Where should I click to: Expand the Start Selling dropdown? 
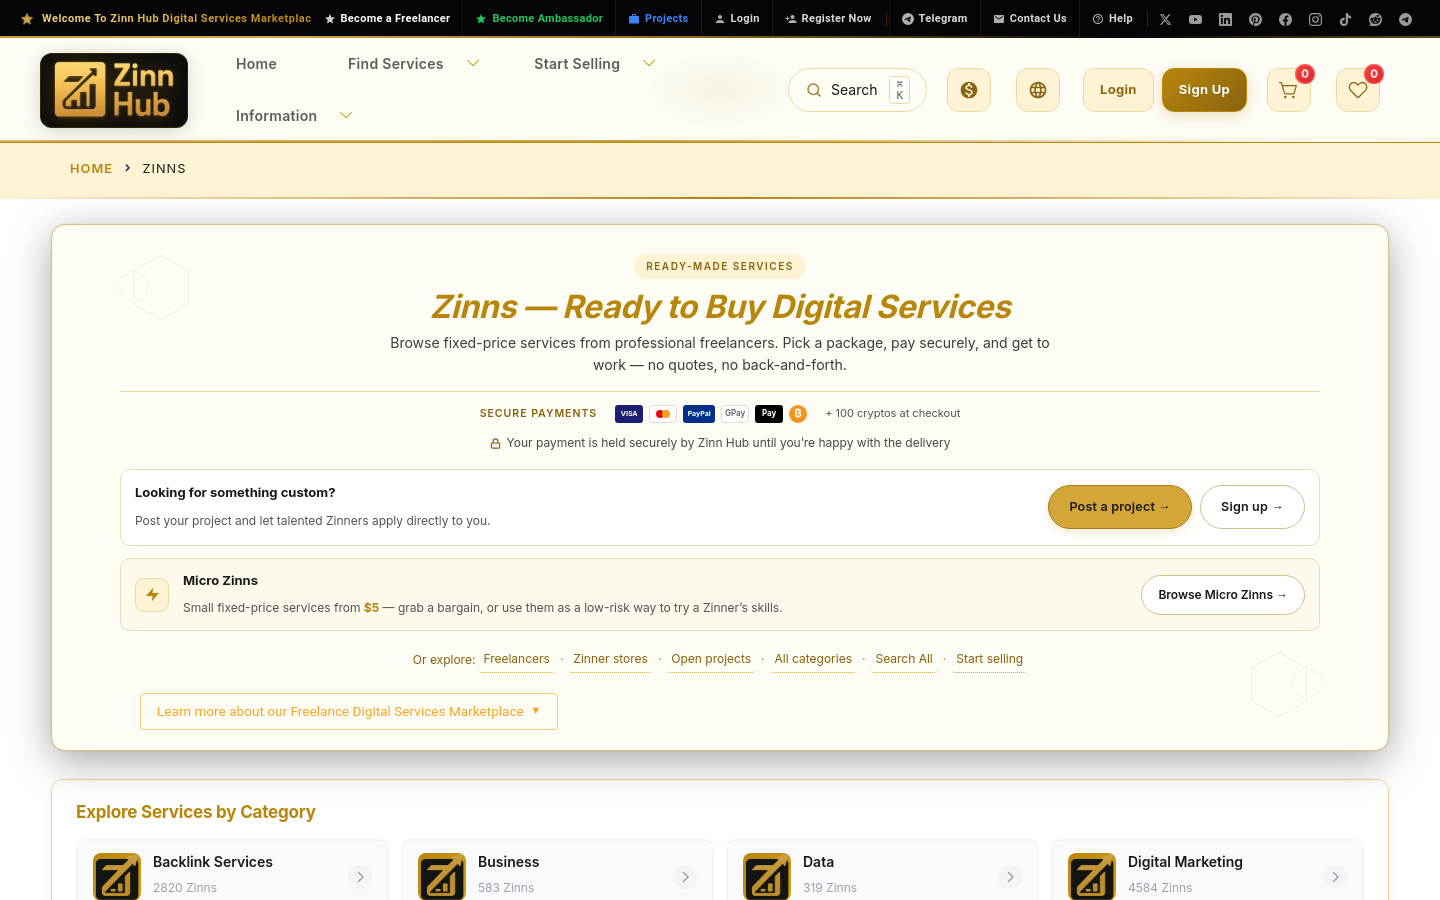pos(649,63)
